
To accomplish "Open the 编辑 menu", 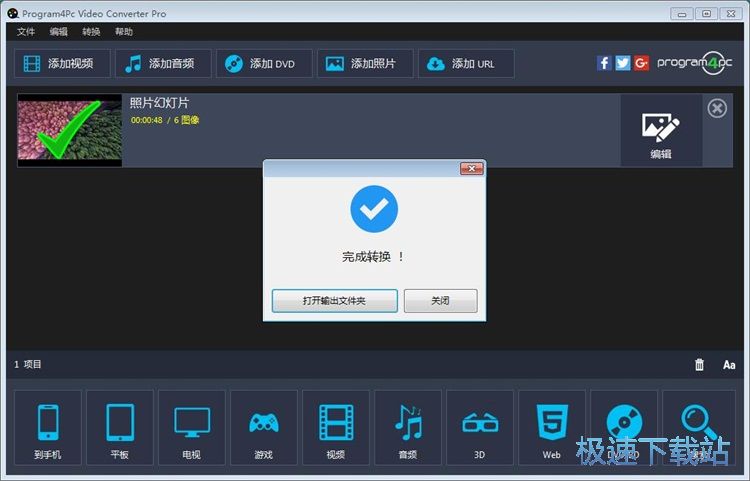I will point(58,32).
